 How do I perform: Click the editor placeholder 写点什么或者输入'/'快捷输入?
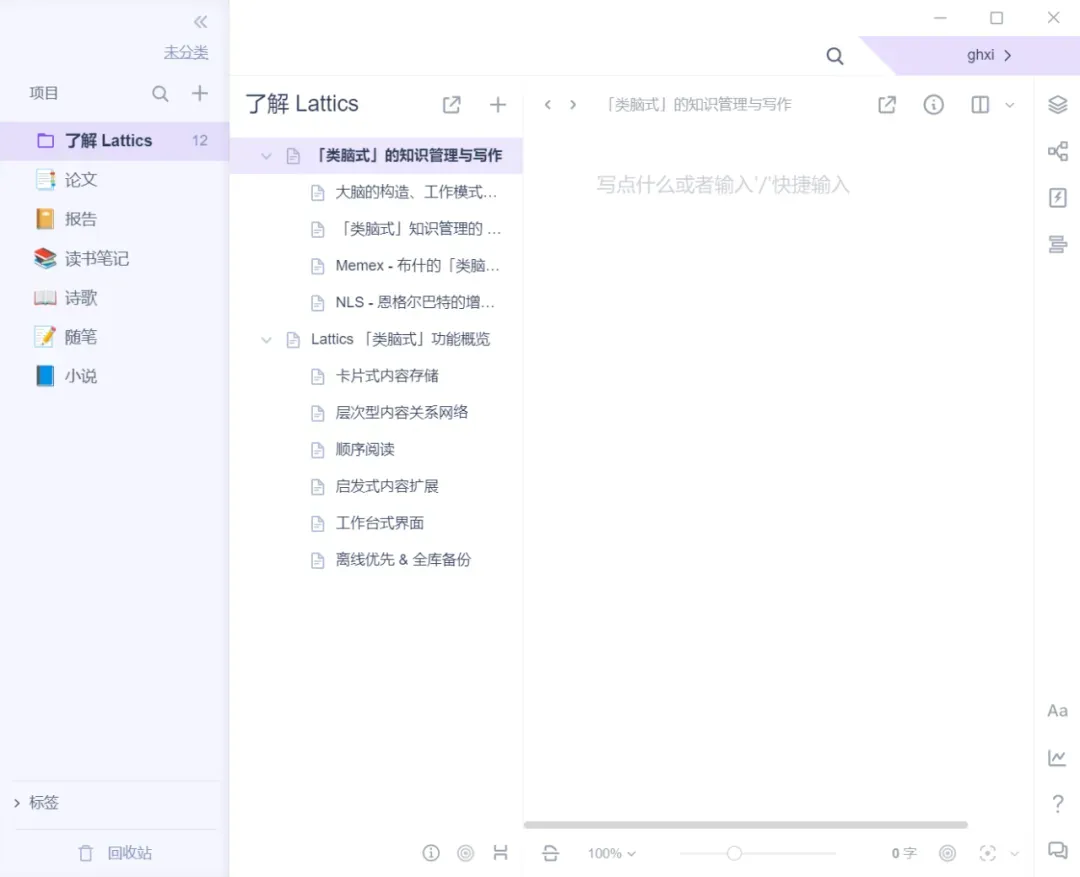click(x=723, y=185)
